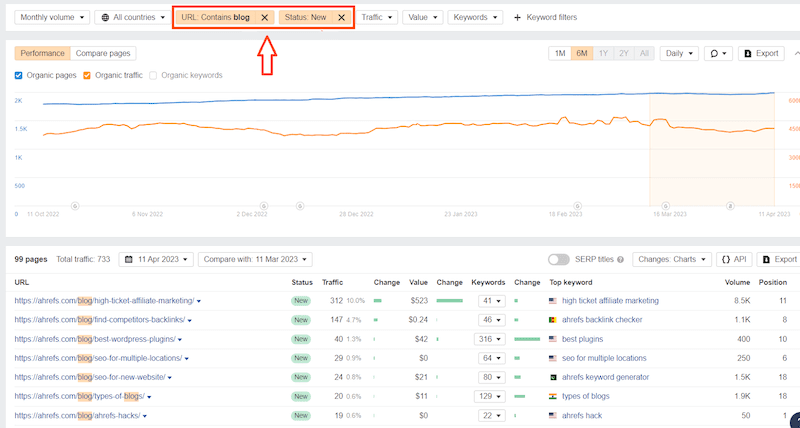
Task: Open the Value filter dropdown
Action: pyautogui.click(x=422, y=17)
